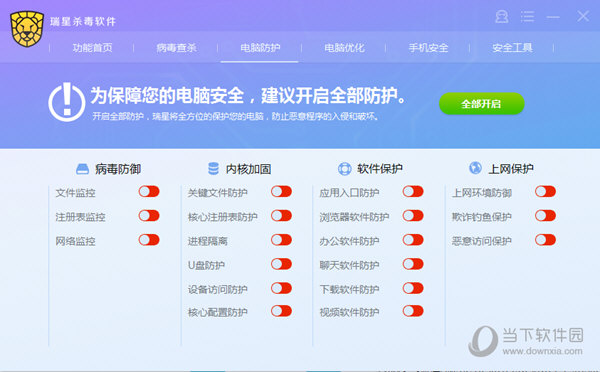
Task: Switch to 功能首页 tab
Action: point(93,48)
